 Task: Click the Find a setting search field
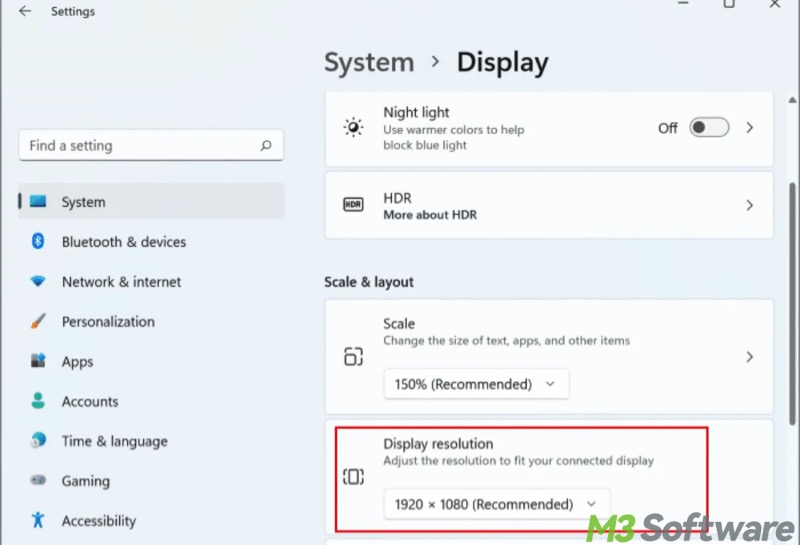coord(151,145)
